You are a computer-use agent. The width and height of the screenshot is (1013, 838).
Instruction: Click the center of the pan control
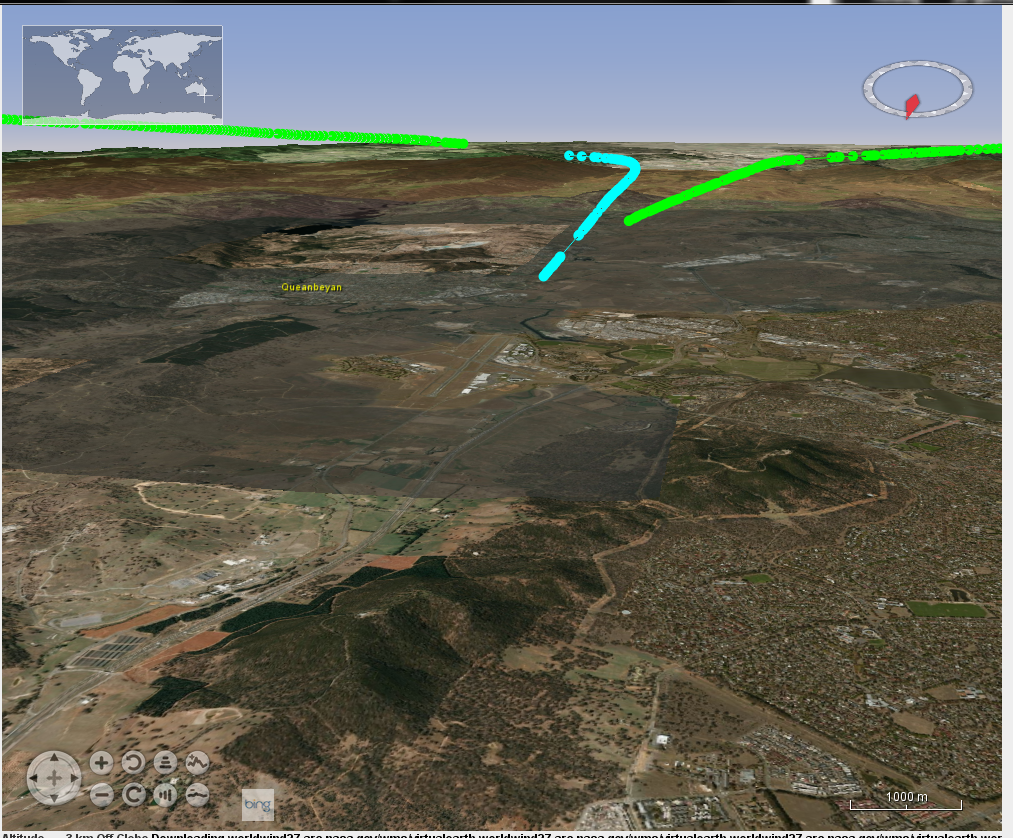(54, 779)
